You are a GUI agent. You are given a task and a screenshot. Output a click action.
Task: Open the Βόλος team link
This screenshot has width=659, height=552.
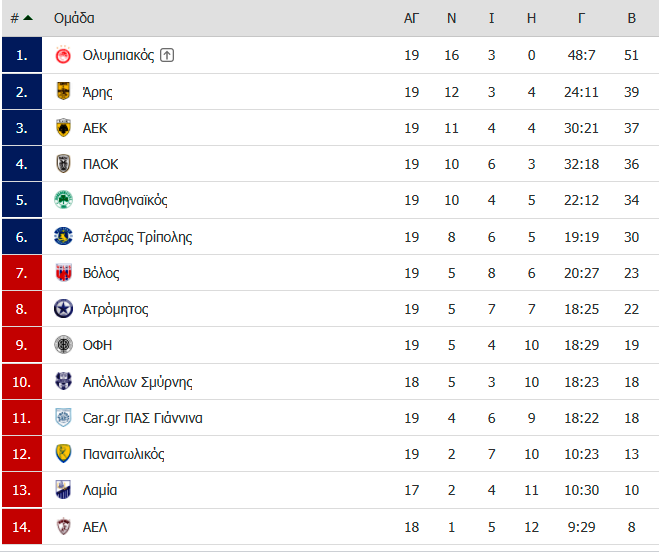[101, 273]
